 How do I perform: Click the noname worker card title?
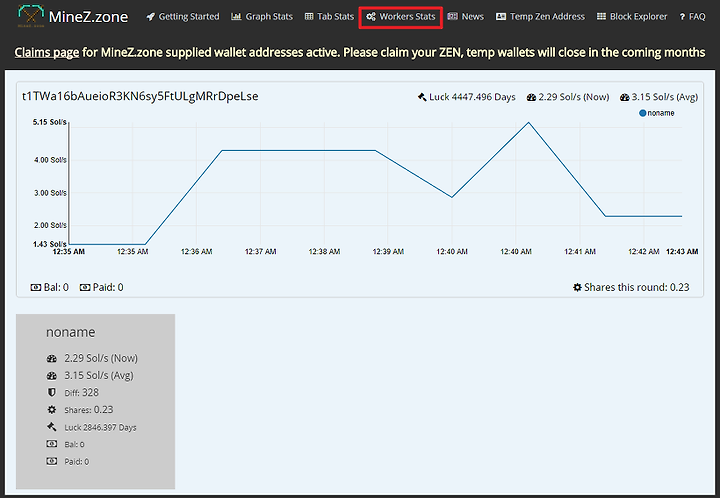click(x=70, y=332)
